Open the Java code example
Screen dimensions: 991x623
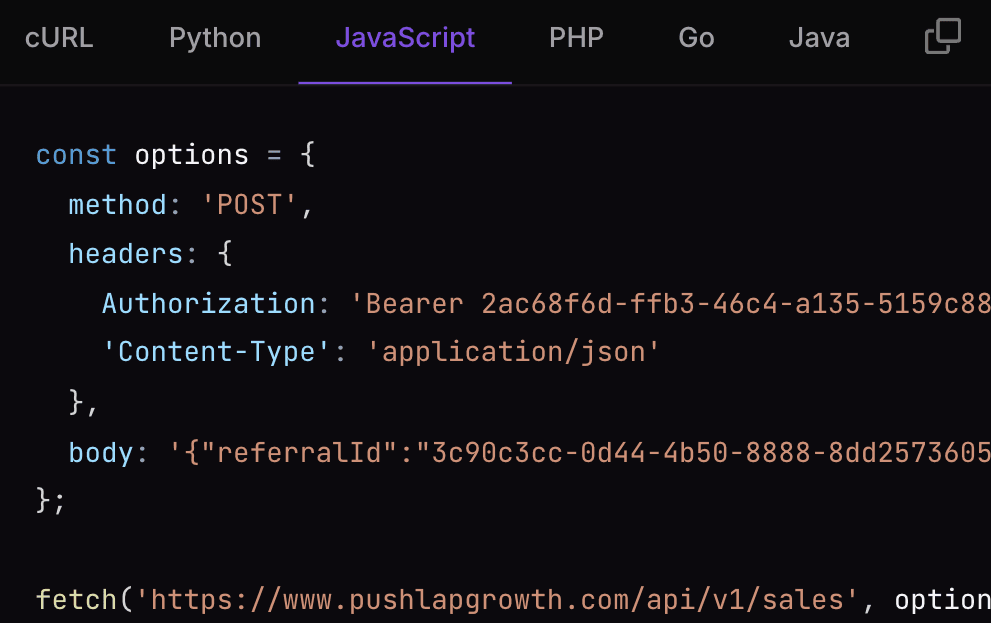(819, 37)
